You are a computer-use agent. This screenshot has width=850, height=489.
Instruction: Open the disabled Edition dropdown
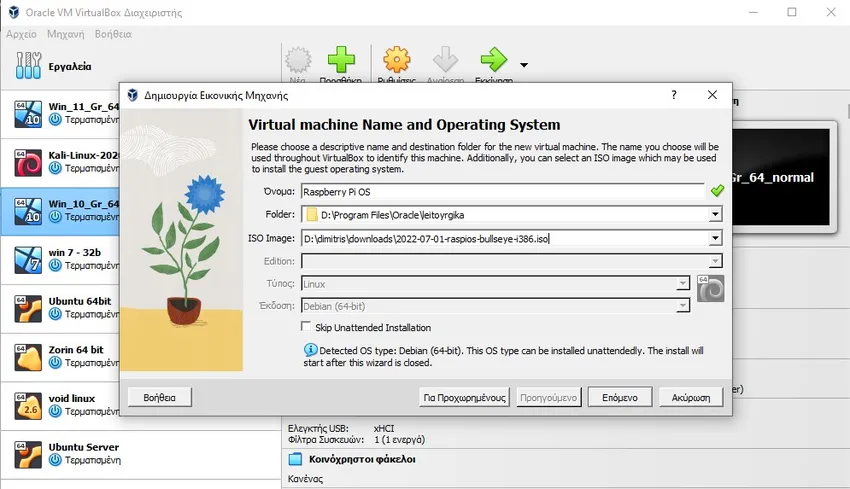716,261
